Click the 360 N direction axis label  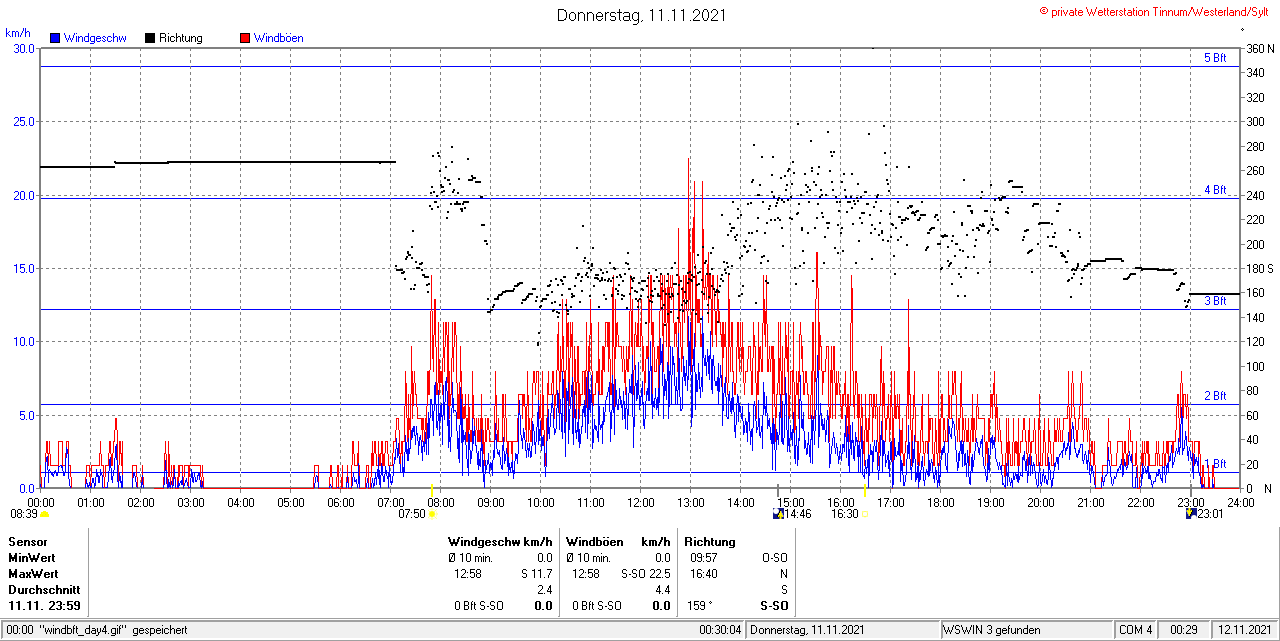1260,48
